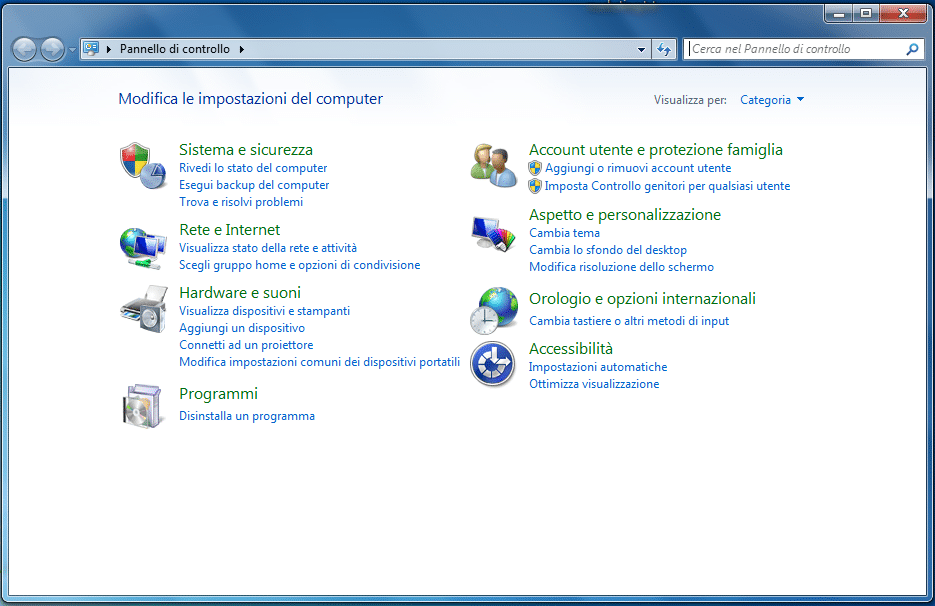Click the refresh icon in the address bar
The width and height of the screenshot is (935, 606).
664,48
